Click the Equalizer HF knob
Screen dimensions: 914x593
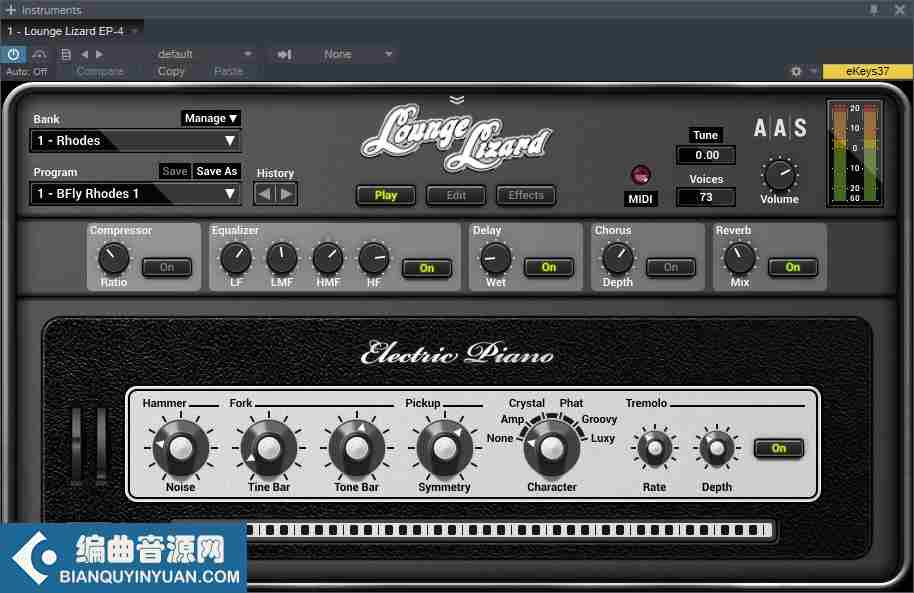374,258
